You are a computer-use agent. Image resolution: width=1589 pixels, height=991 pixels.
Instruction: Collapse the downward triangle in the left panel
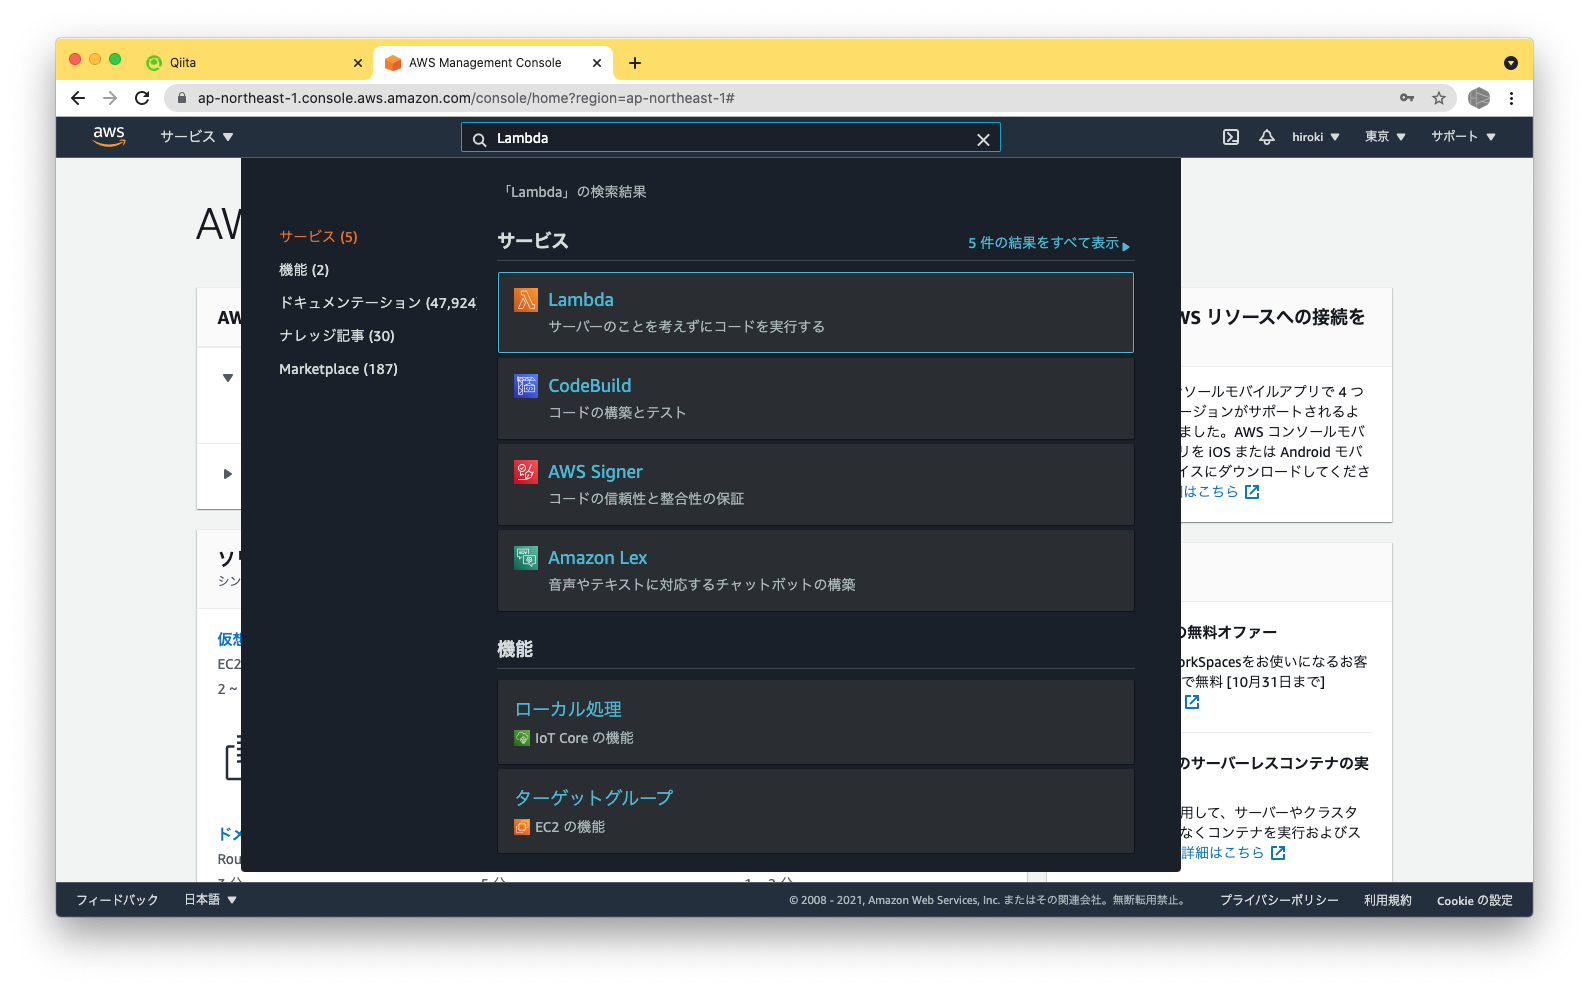point(228,378)
